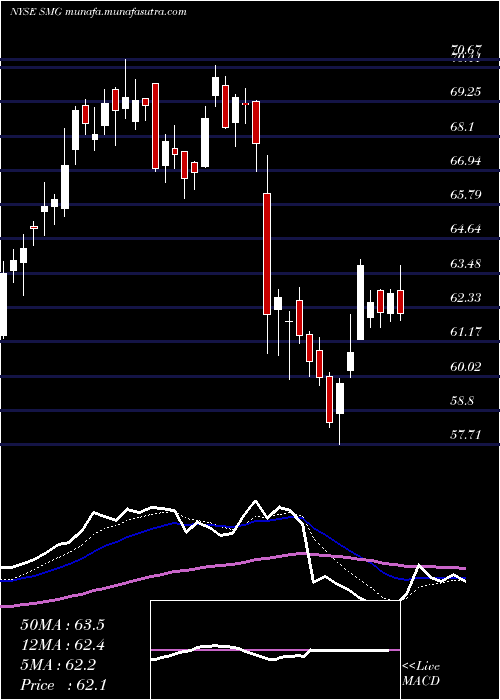Click the 57.71 price axis label

point(466,434)
